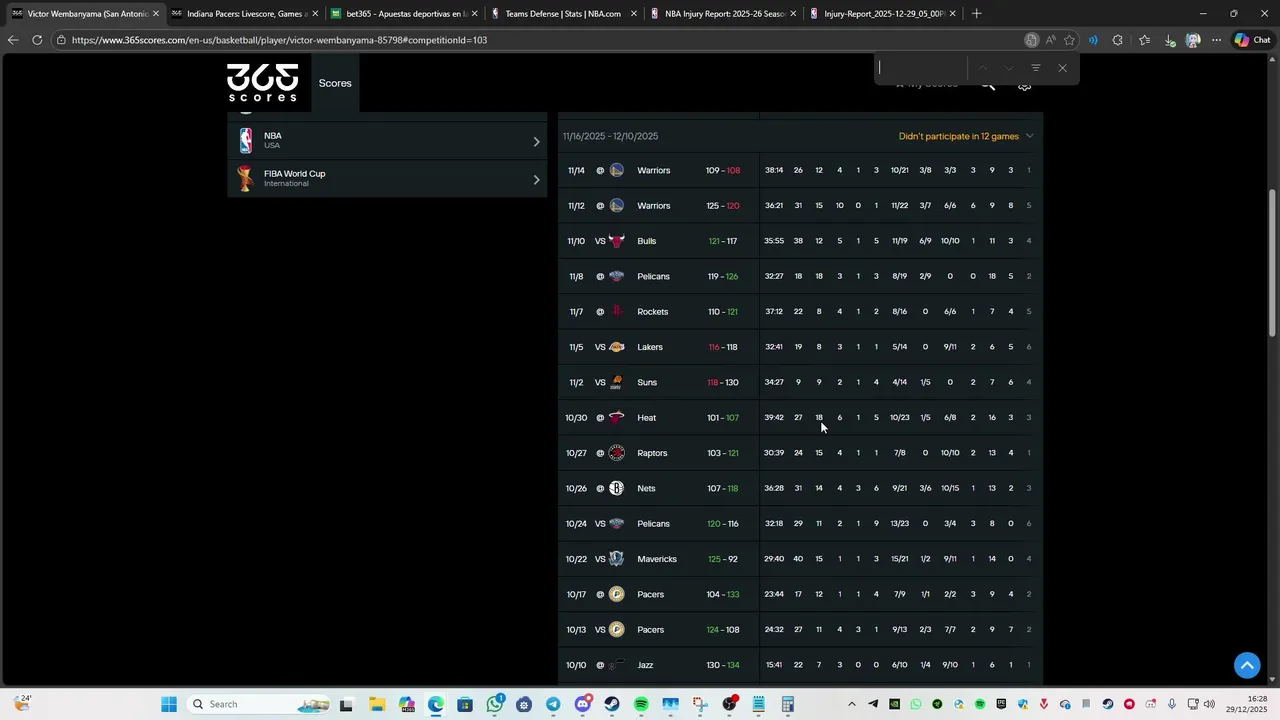The image size is (1280, 720).
Task: Click the Mavericks team logo
Action: click(617, 559)
